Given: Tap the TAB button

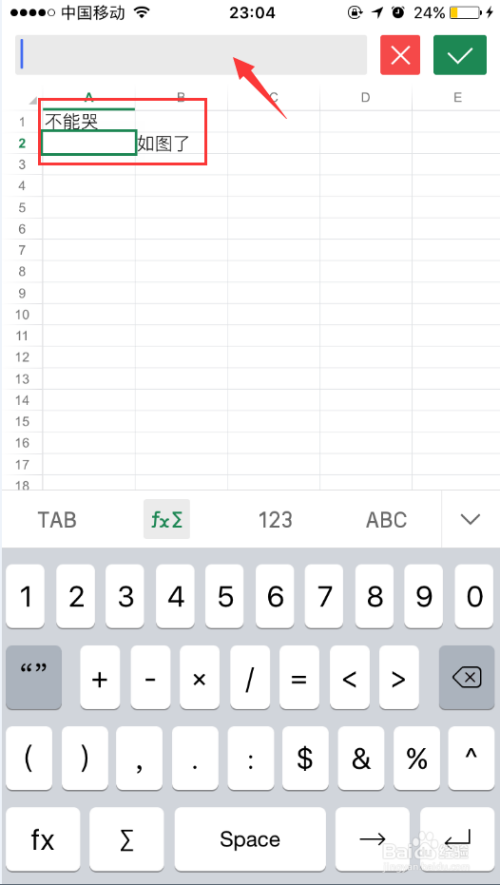Looking at the screenshot, I should 57,519.
